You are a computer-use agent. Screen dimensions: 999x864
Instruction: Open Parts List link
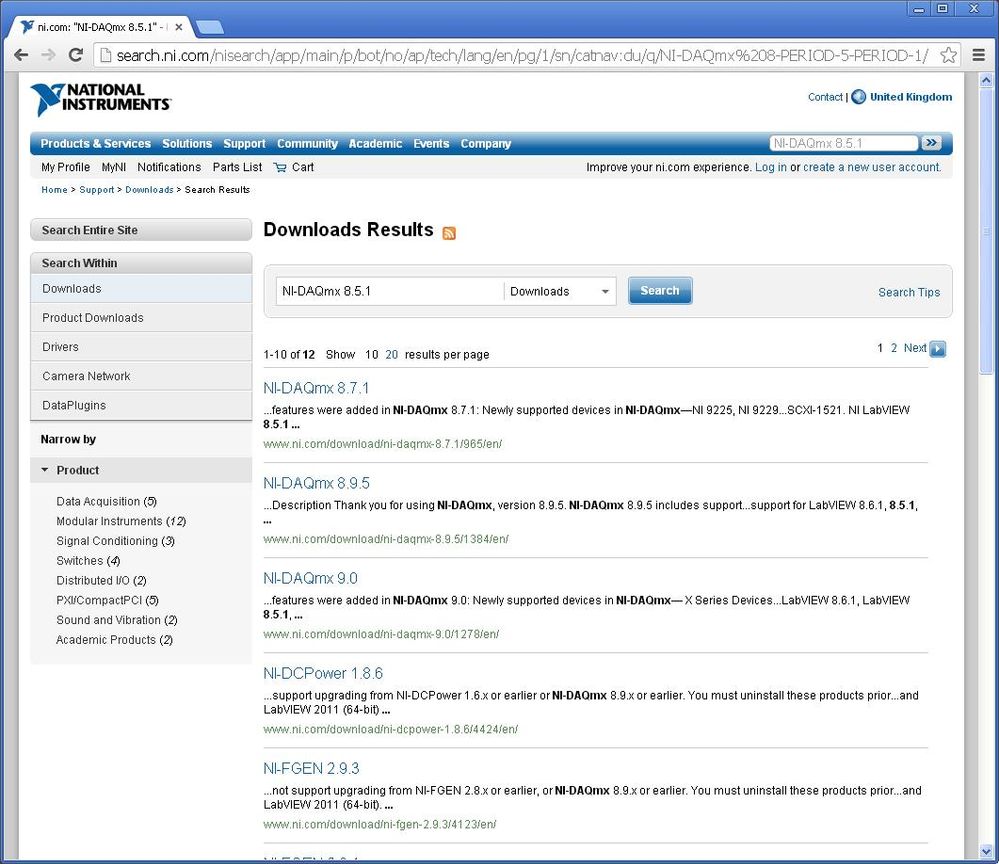tap(237, 167)
